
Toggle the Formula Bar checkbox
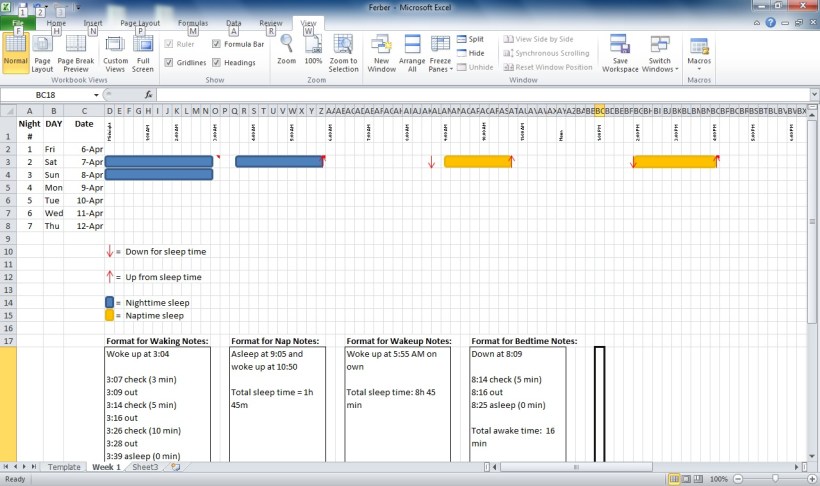click(x=217, y=44)
